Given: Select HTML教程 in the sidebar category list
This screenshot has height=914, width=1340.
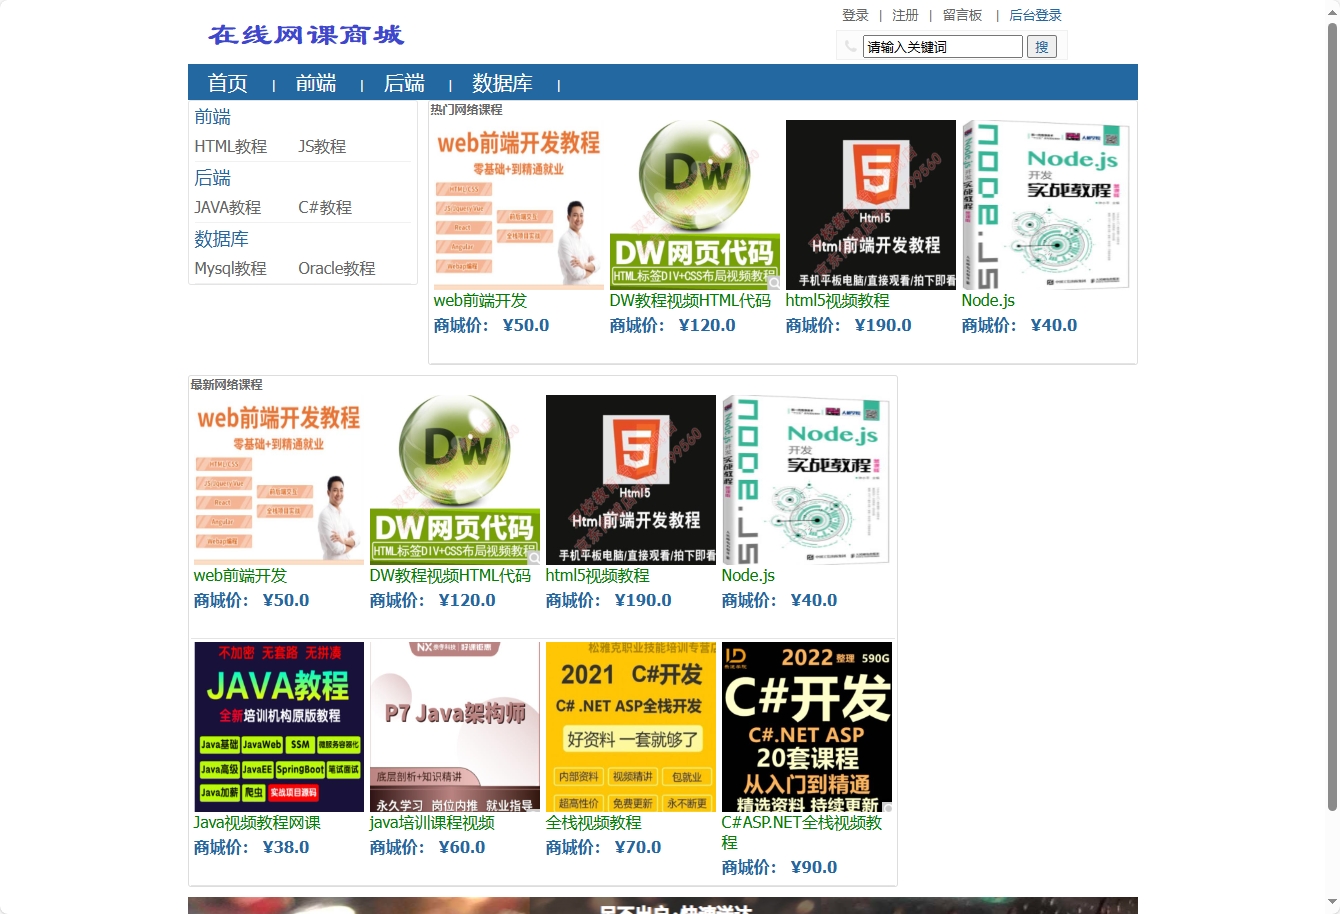Looking at the screenshot, I should coord(231,146).
